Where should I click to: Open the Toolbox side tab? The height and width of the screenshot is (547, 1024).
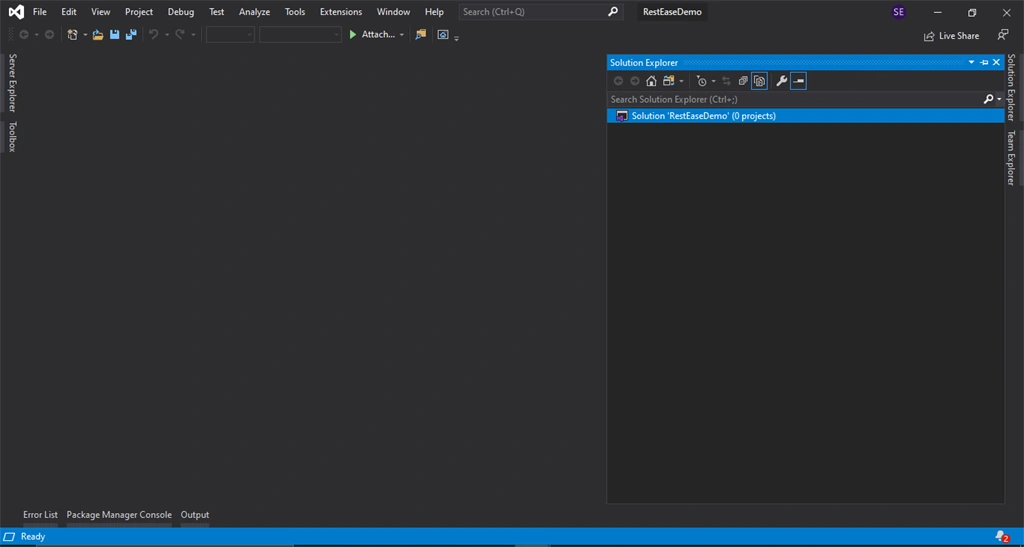pos(12,136)
